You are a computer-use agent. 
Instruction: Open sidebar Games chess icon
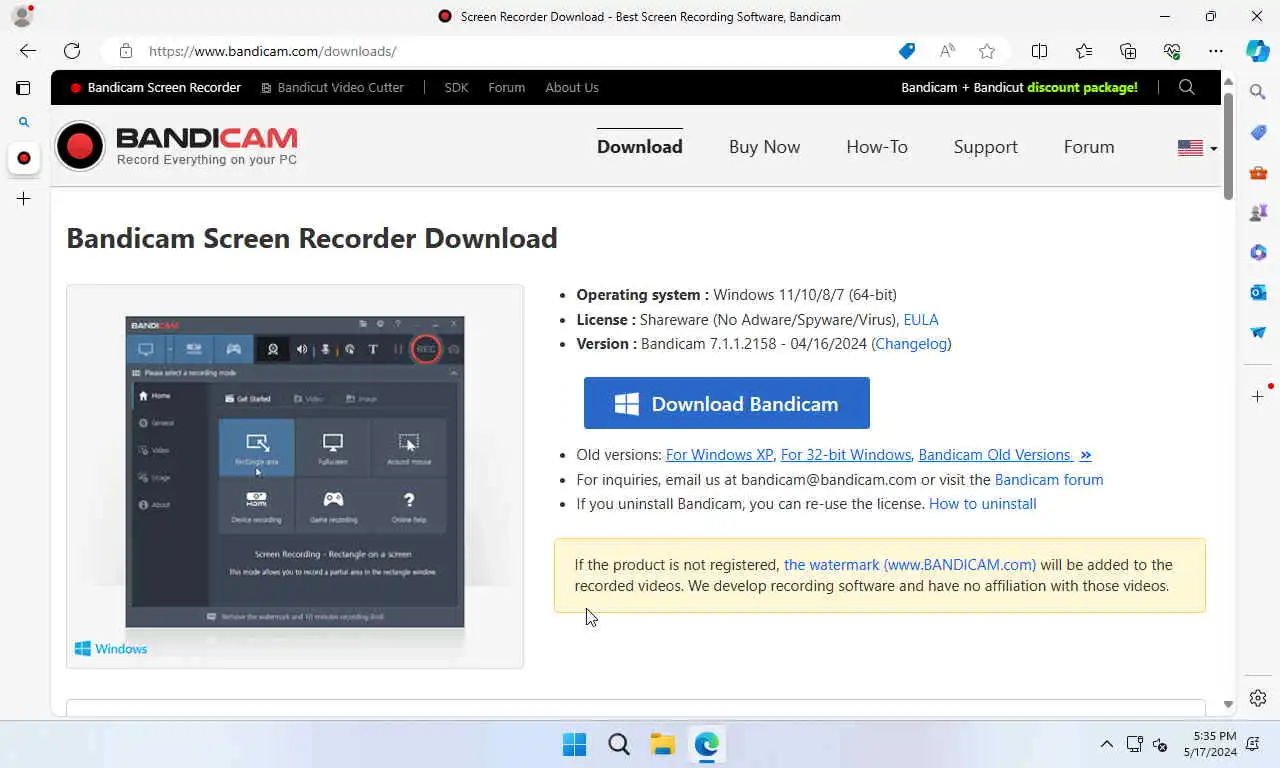1258,212
